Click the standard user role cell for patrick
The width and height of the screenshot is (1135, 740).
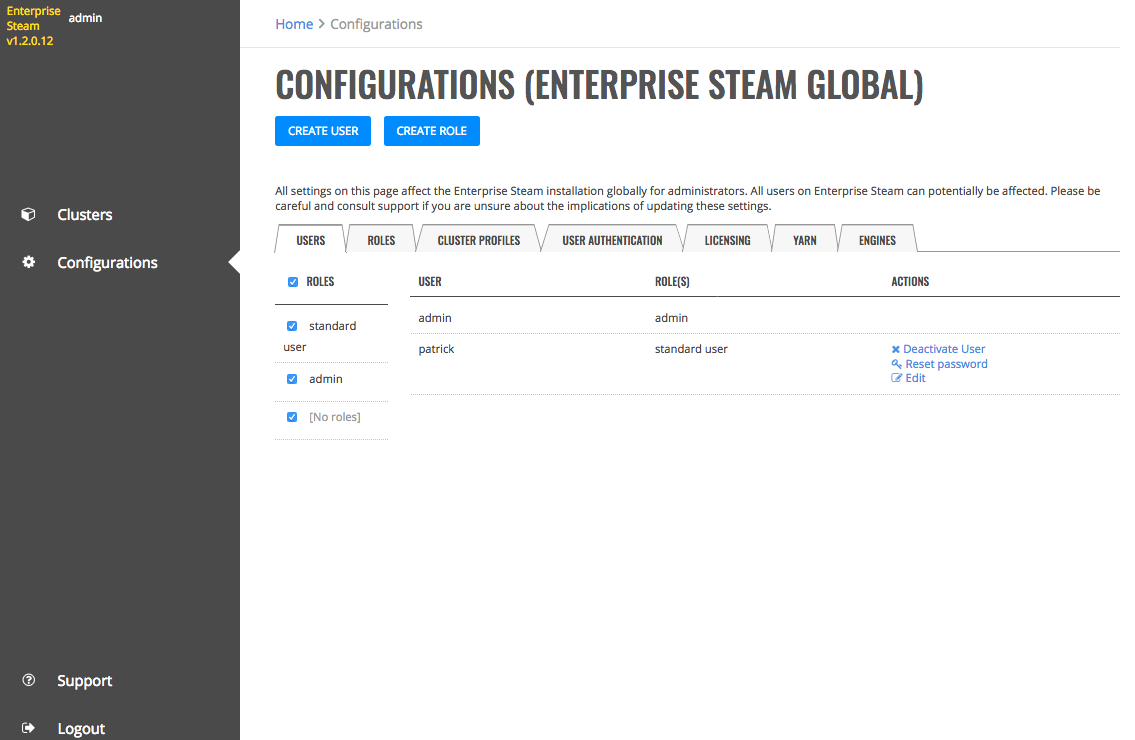tap(691, 349)
